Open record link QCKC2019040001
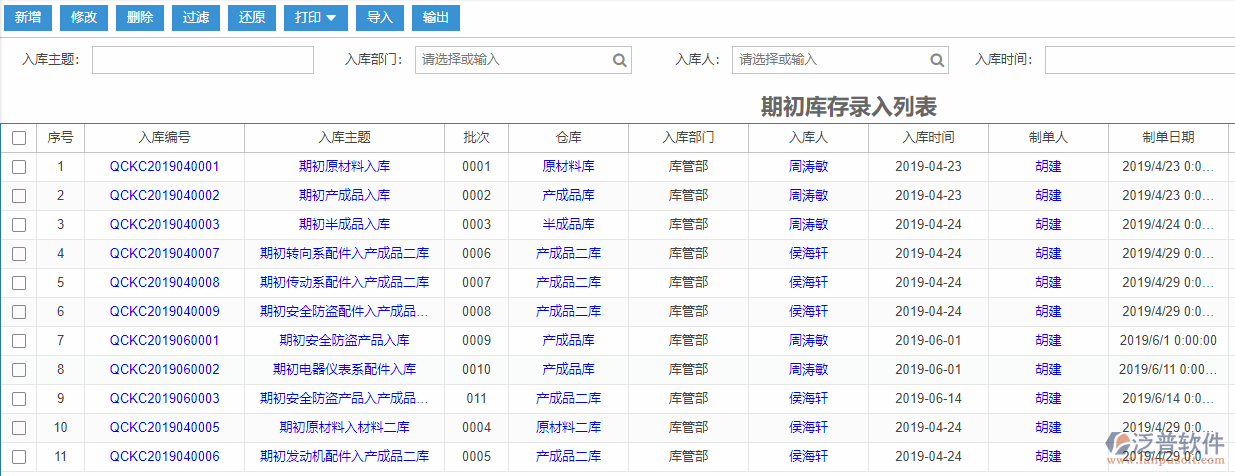This screenshot has width=1235, height=476. click(164, 167)
